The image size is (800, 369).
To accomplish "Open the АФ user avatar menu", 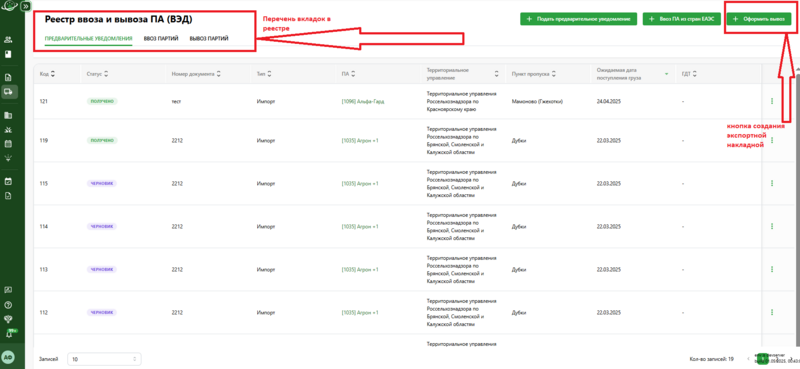I will 8,357.
